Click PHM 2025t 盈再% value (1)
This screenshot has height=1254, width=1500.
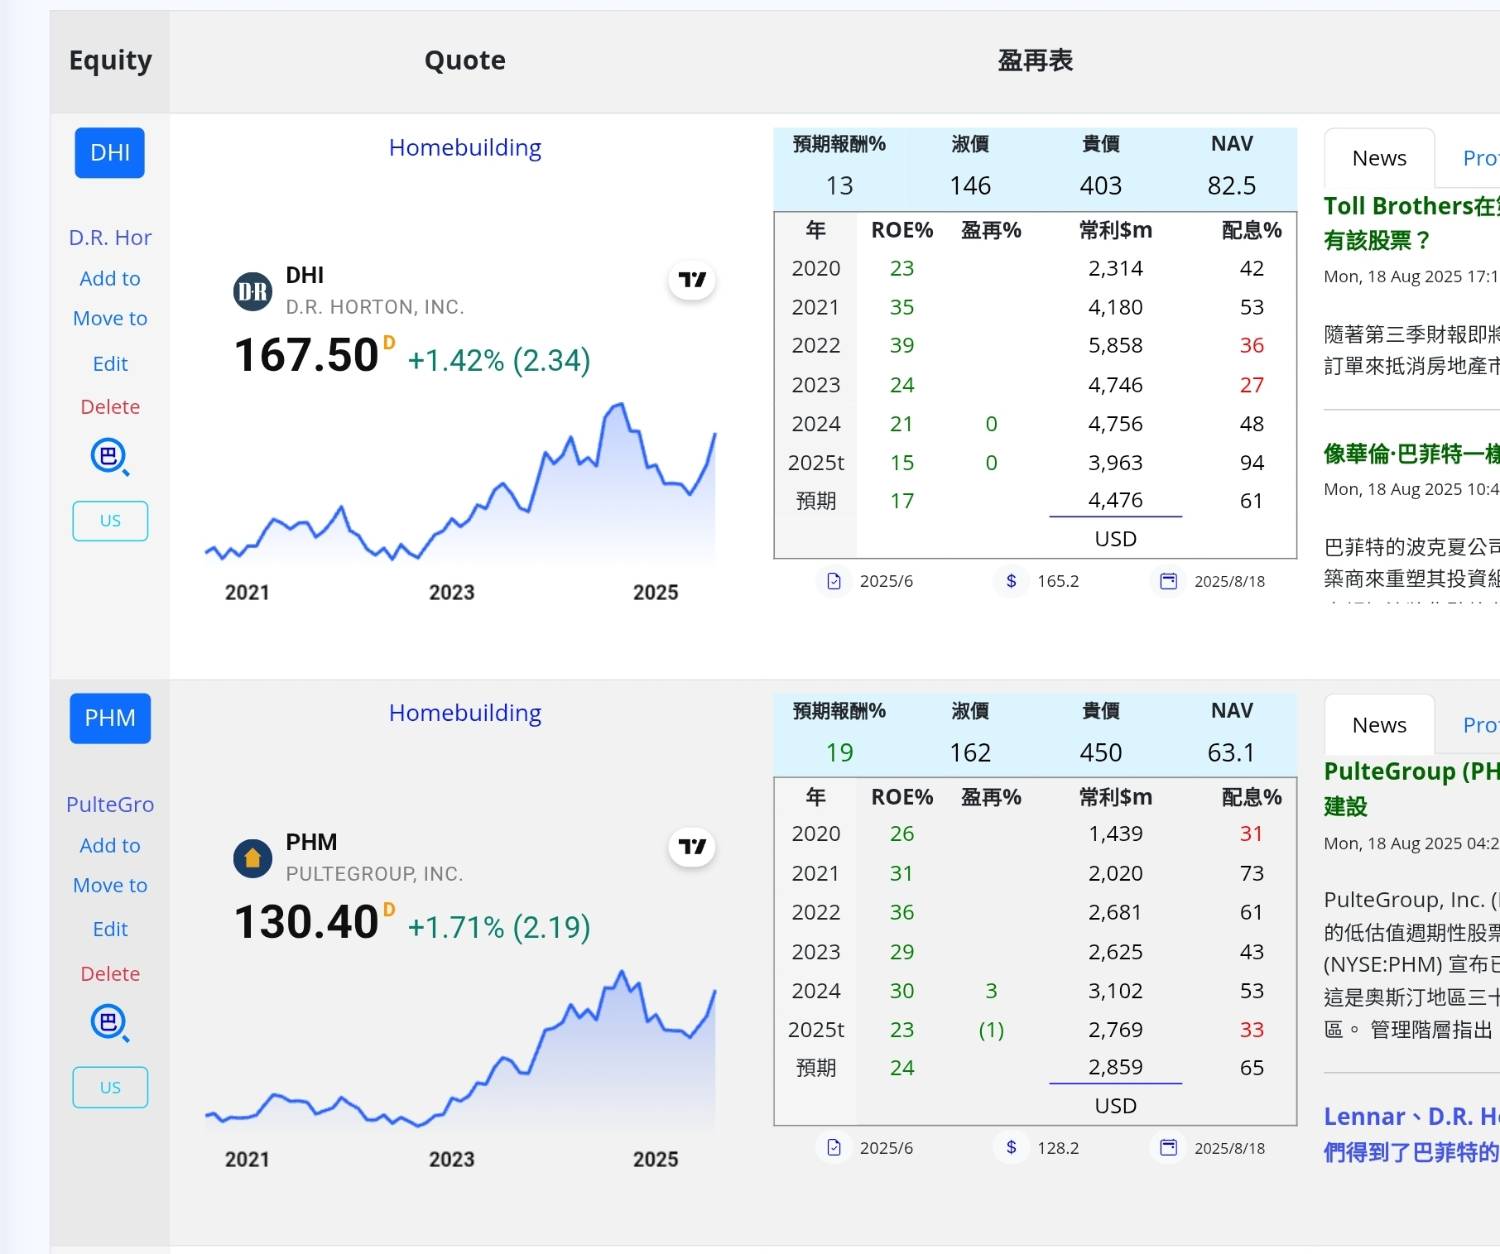991,1030
